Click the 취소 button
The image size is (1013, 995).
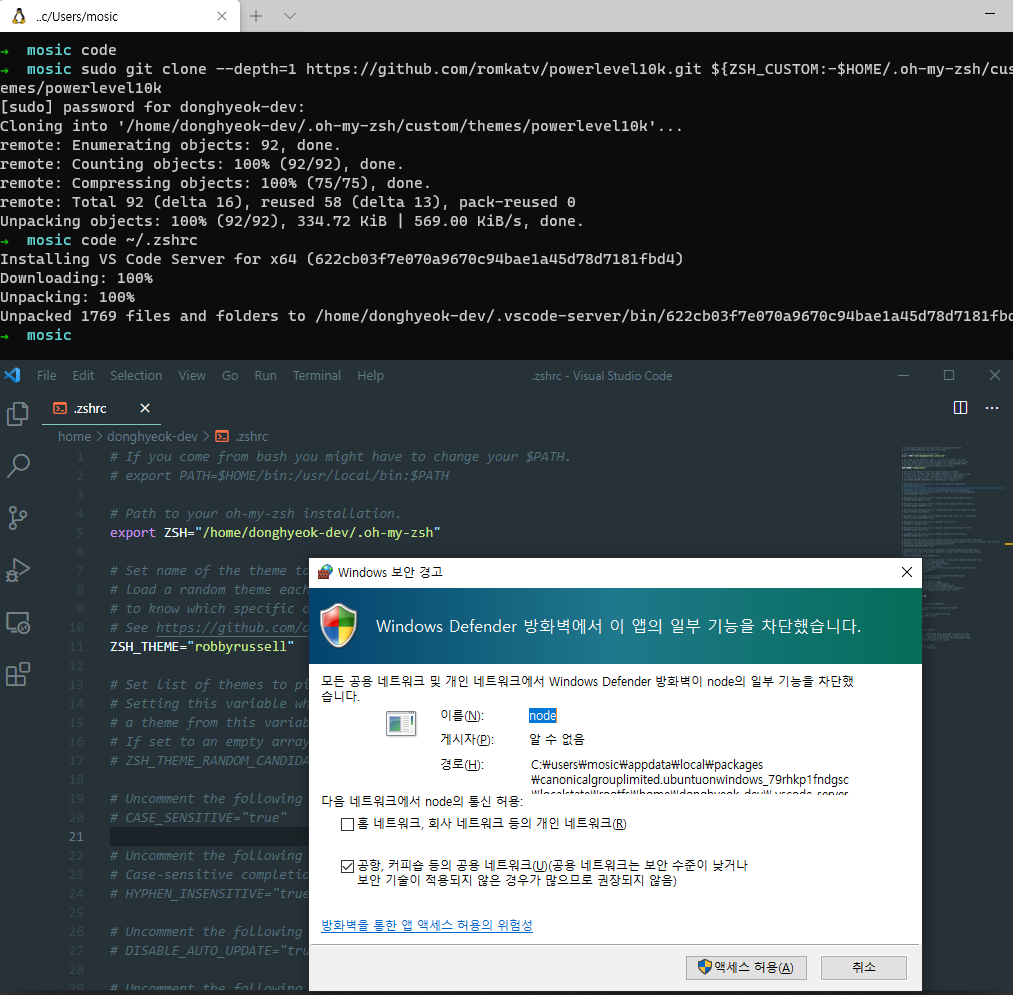coord(864,967)
